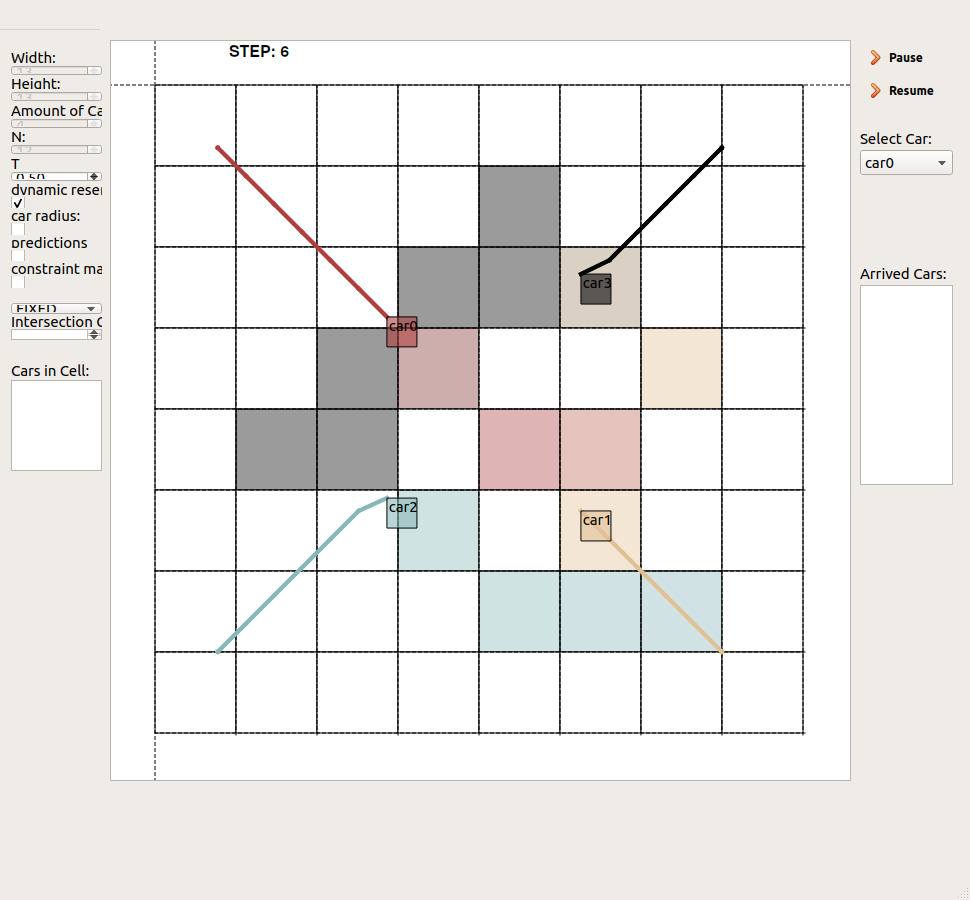Screen dimensions: 970x900
Task: Select the car0 marker on grid
Action: click(x=402, y=332)
